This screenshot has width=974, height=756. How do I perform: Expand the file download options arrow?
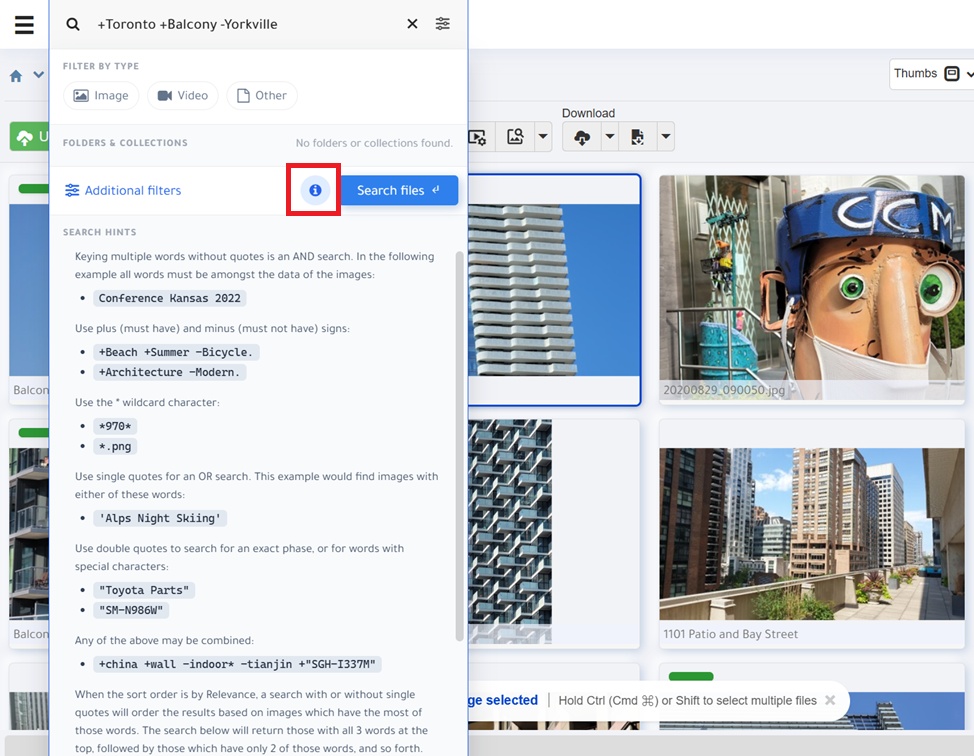coord(664,137)
